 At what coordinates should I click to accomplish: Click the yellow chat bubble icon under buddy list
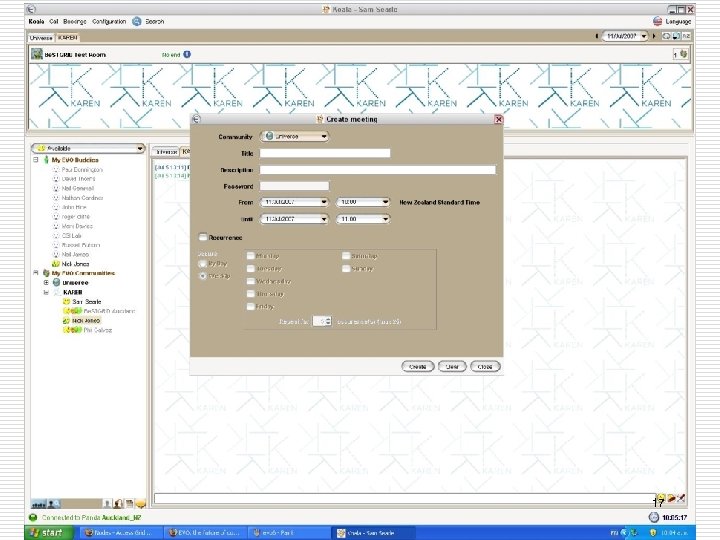pos(141,504)
